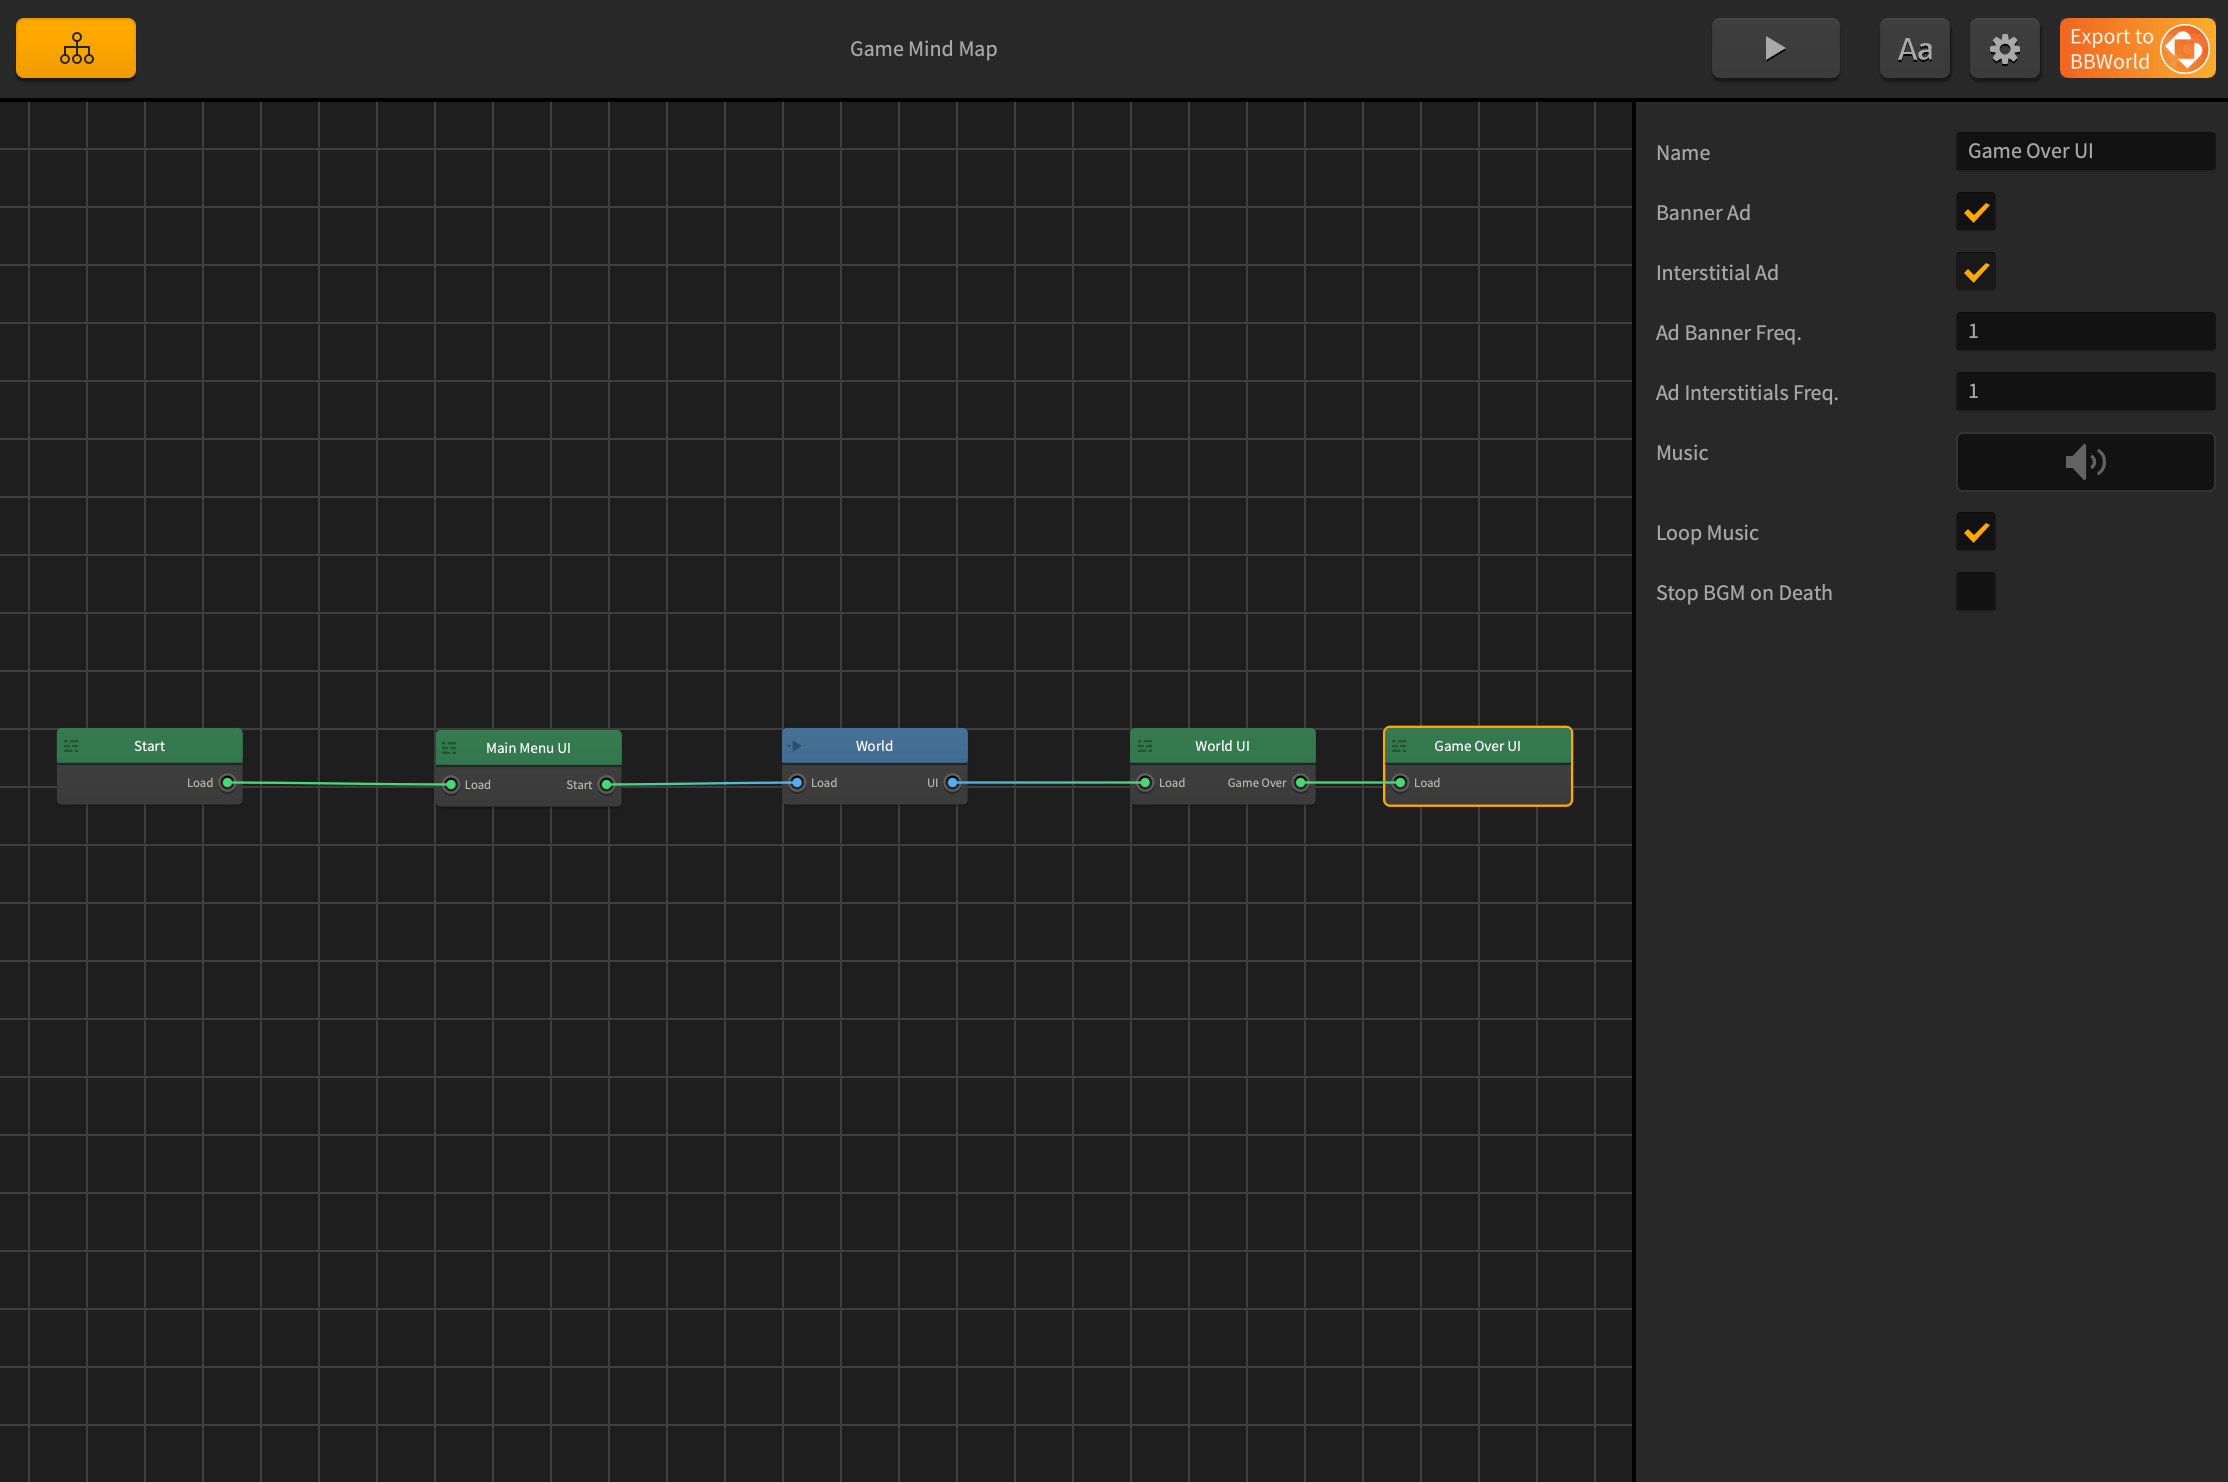Click the mind map hierarchy icon button

pyautogui.click(x=76, y=48)
